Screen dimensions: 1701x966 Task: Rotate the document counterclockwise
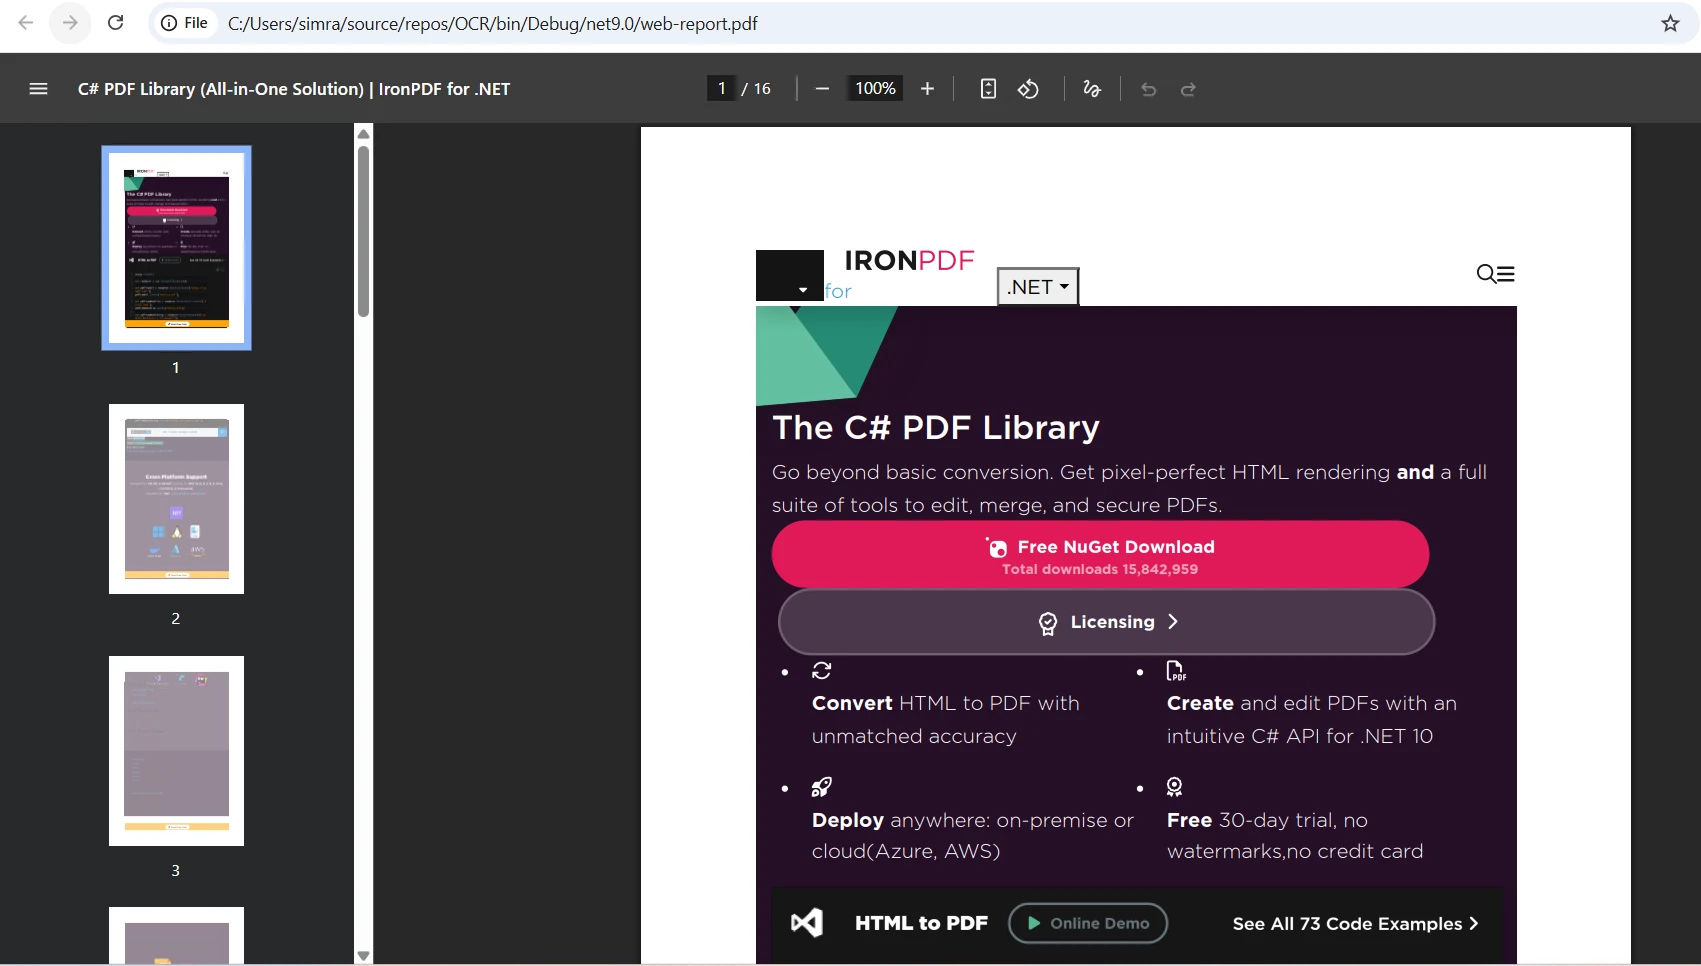pyautogui.click(x=1028, y=89)
